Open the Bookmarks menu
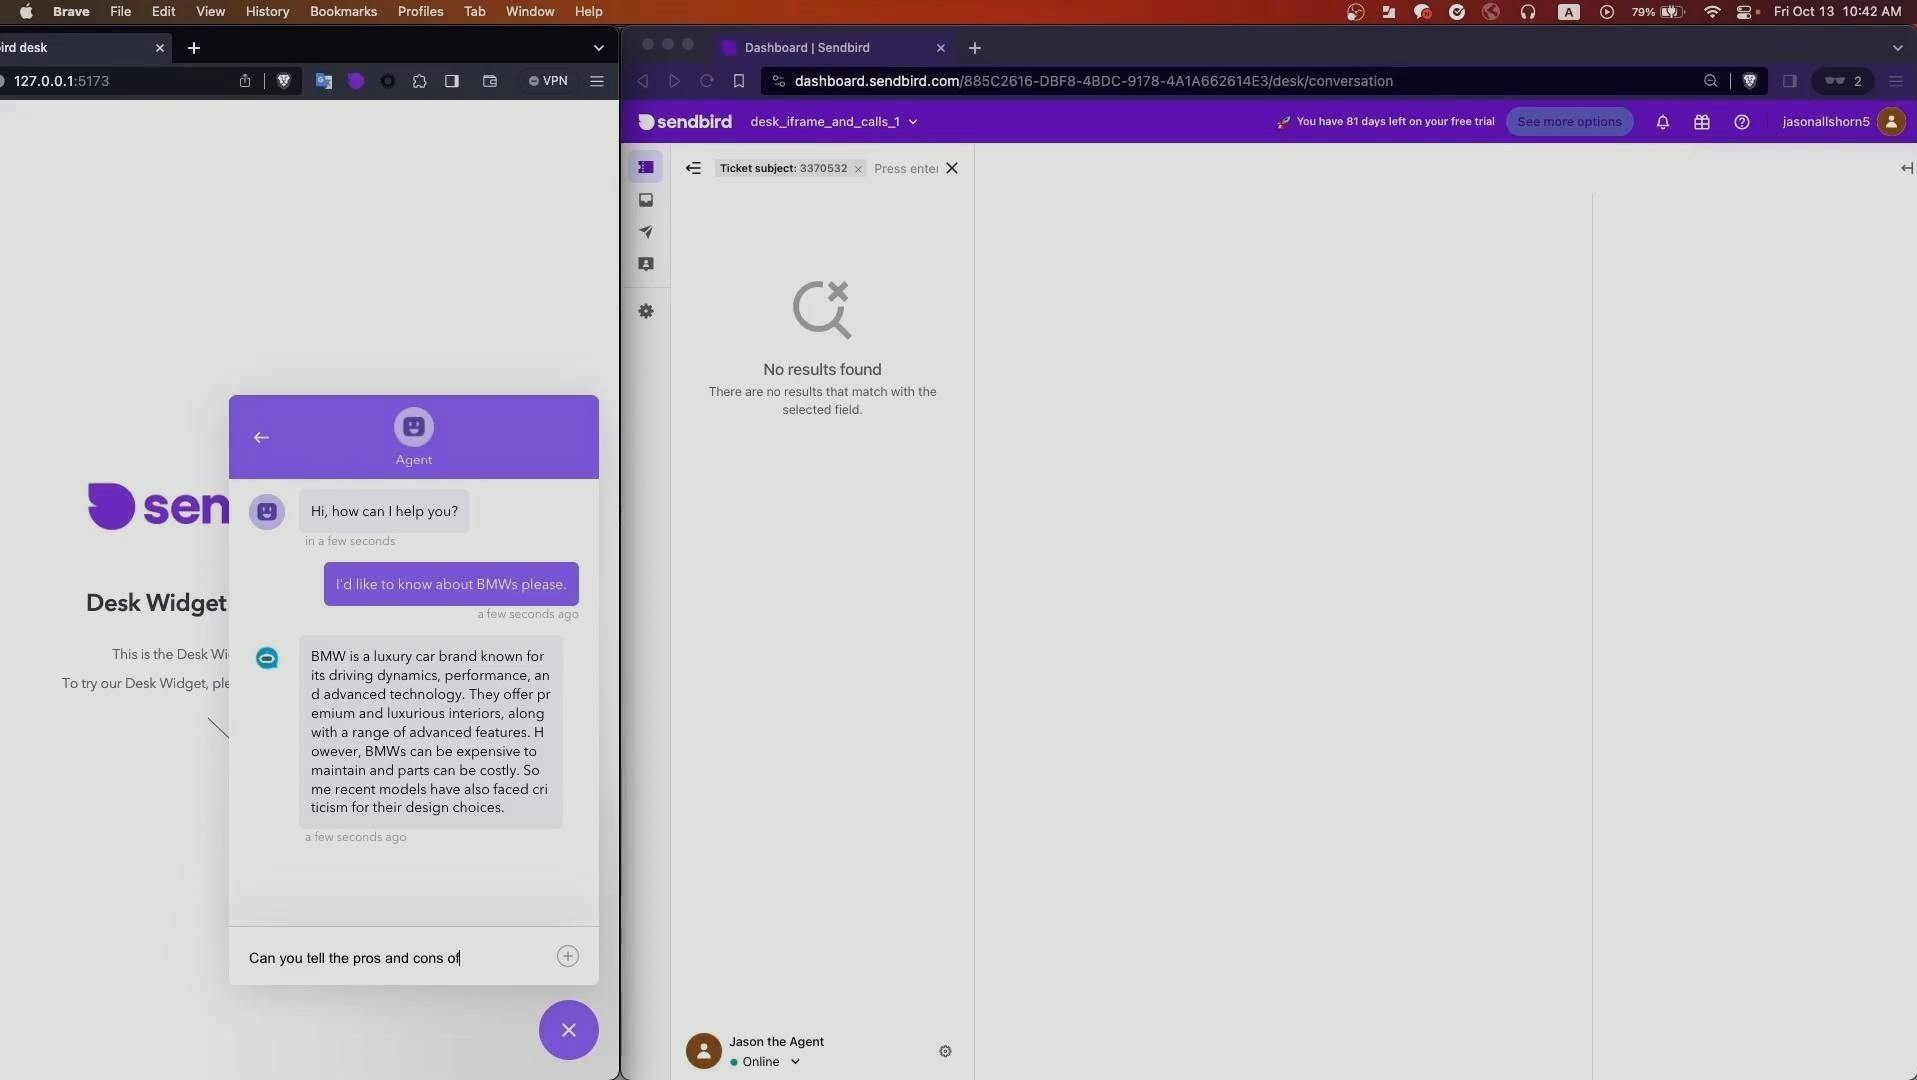 [x=343, y=11]
